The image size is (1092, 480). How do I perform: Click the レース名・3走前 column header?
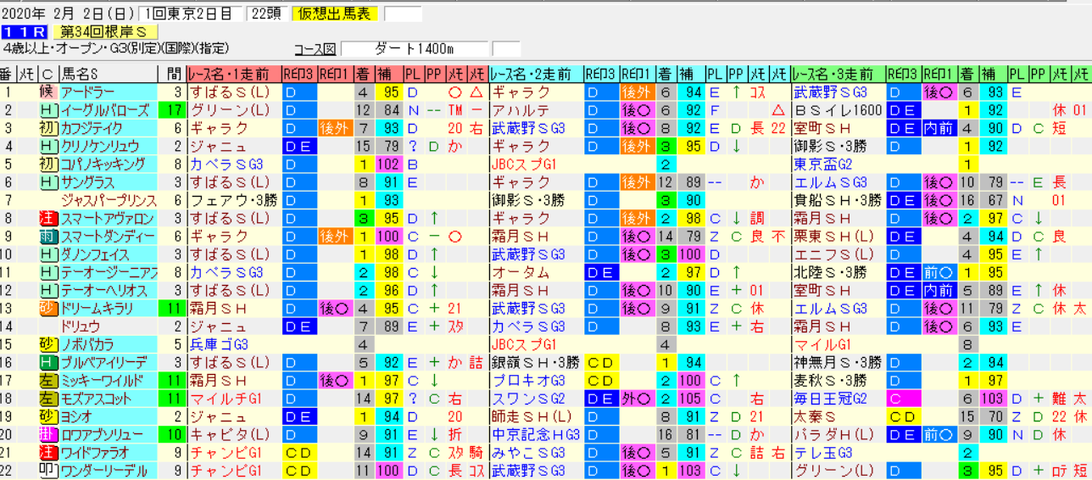pyautogui.click(x=838, y=73)
